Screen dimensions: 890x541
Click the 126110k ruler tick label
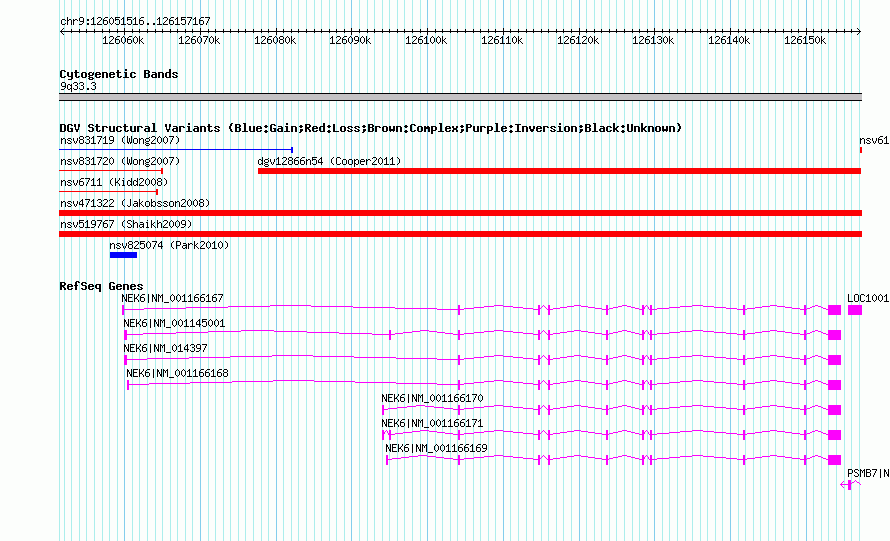coord(502,40)
